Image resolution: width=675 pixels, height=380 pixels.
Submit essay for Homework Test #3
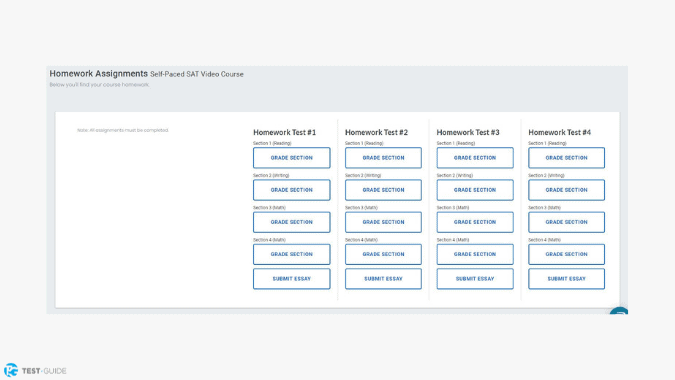click(475, 279)
